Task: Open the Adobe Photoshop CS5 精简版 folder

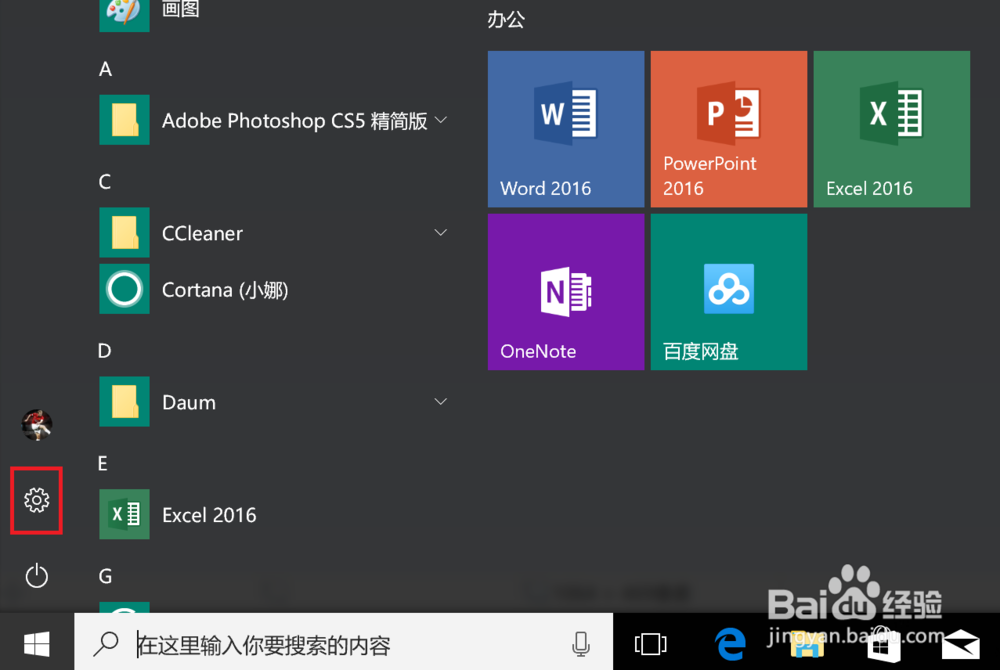Action: (274, 120)
